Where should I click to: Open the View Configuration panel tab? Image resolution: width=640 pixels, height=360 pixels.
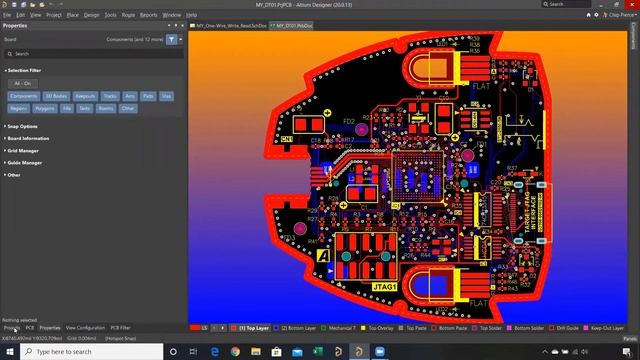pyautogui.click(x=85, y=328)
